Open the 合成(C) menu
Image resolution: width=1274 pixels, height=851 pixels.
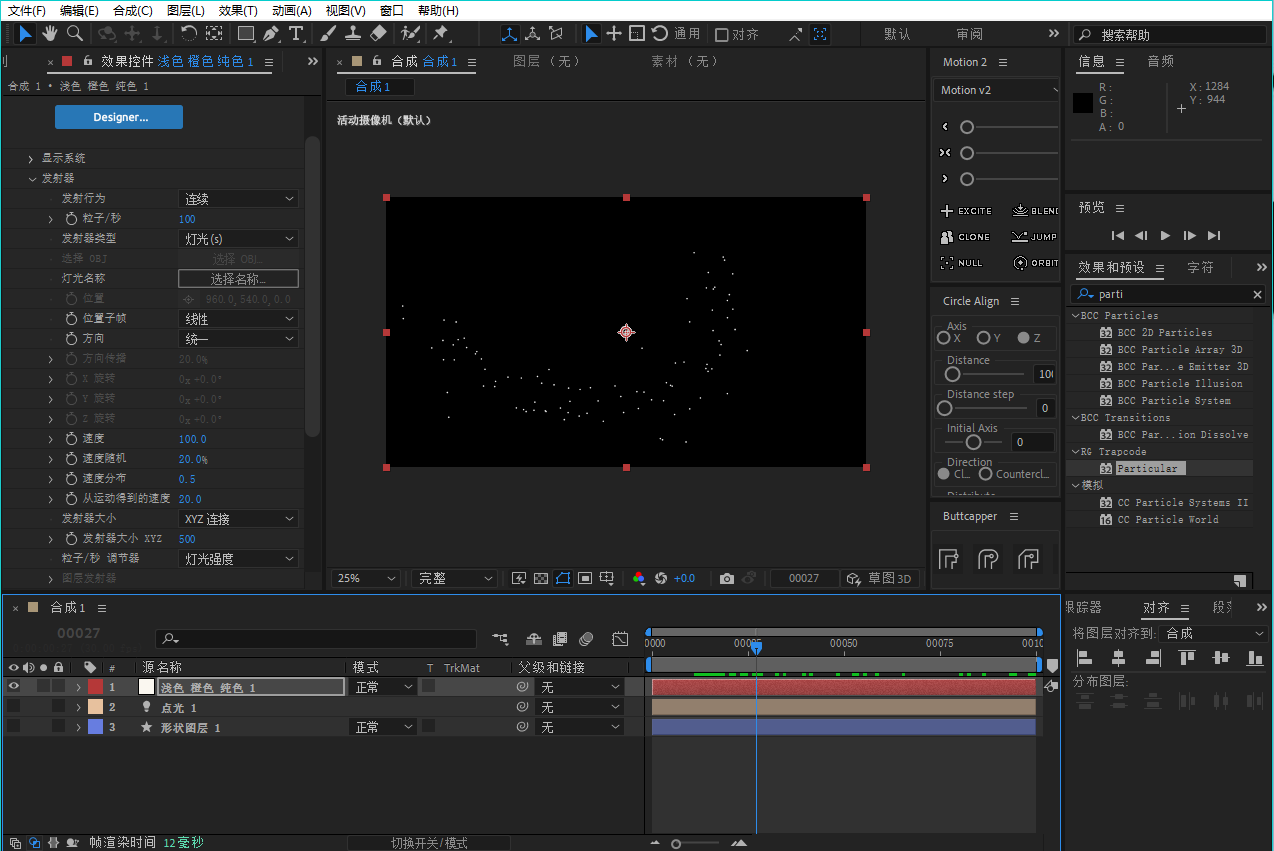click(x=133, y=10)
